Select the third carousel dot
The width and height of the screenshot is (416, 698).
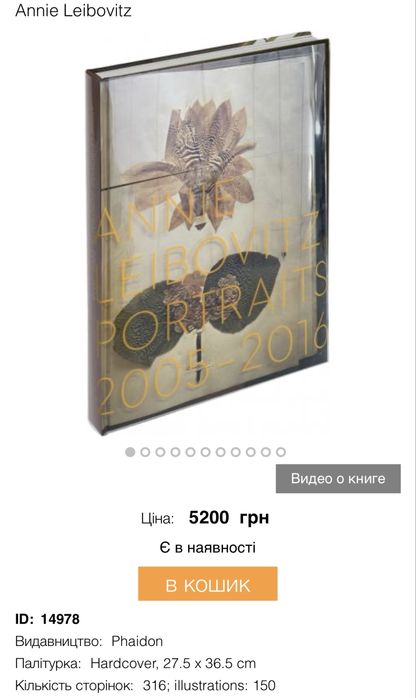point(160,452)
